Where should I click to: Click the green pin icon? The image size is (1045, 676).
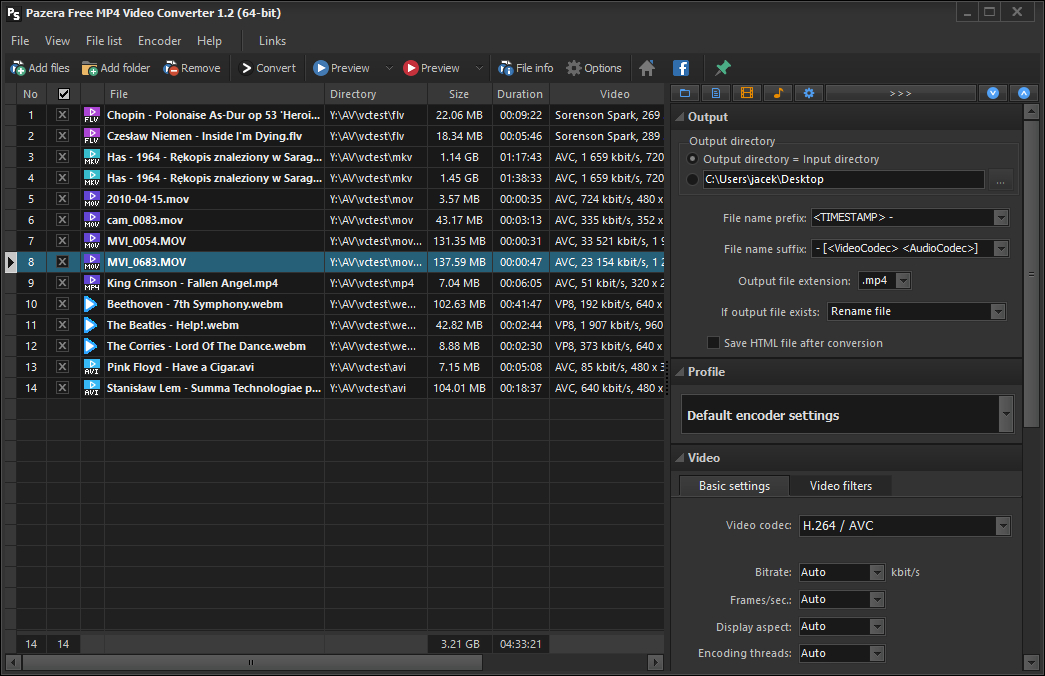point(722,68)
